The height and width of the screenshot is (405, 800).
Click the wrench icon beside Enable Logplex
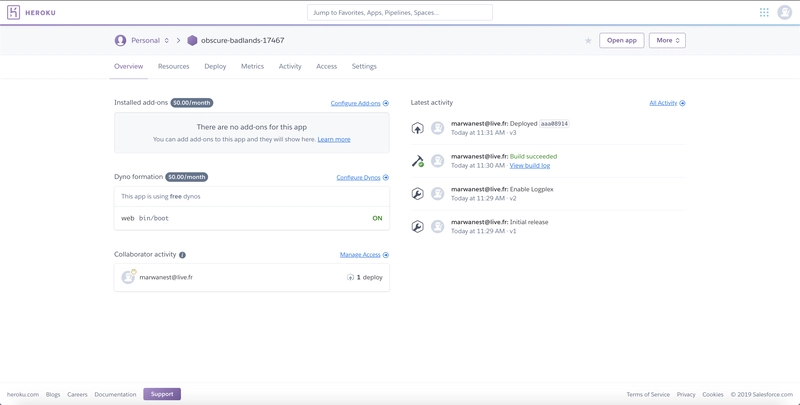[x=417, y=194]
